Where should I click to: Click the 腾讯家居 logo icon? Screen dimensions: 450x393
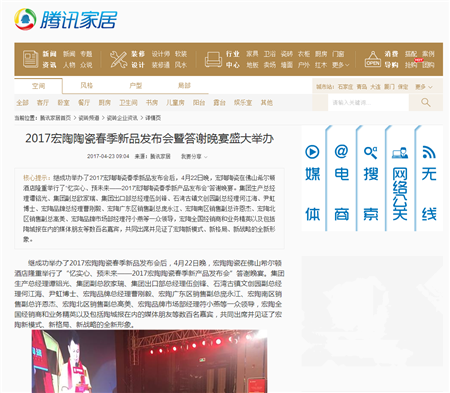[25, 19]
